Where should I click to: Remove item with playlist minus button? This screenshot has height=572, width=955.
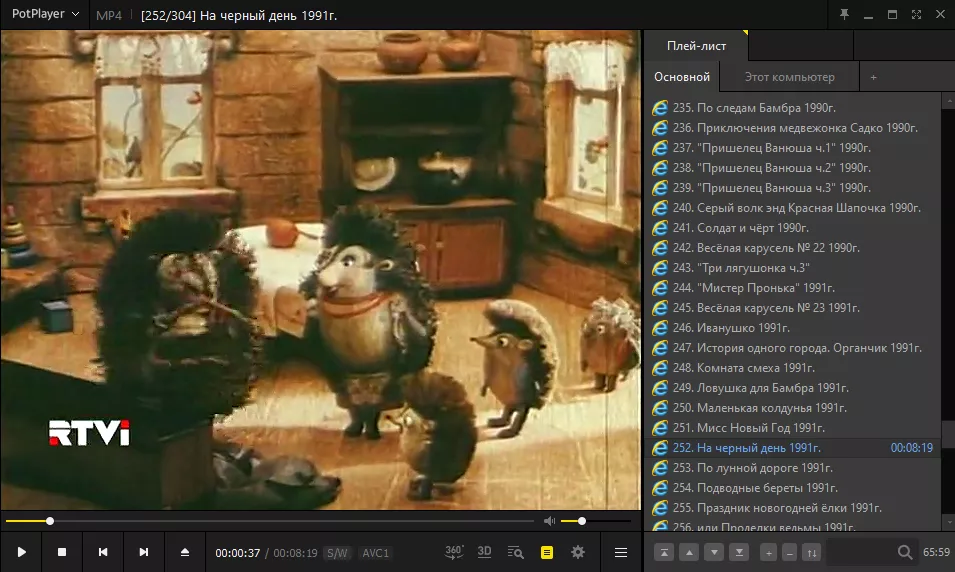[790, 553]
